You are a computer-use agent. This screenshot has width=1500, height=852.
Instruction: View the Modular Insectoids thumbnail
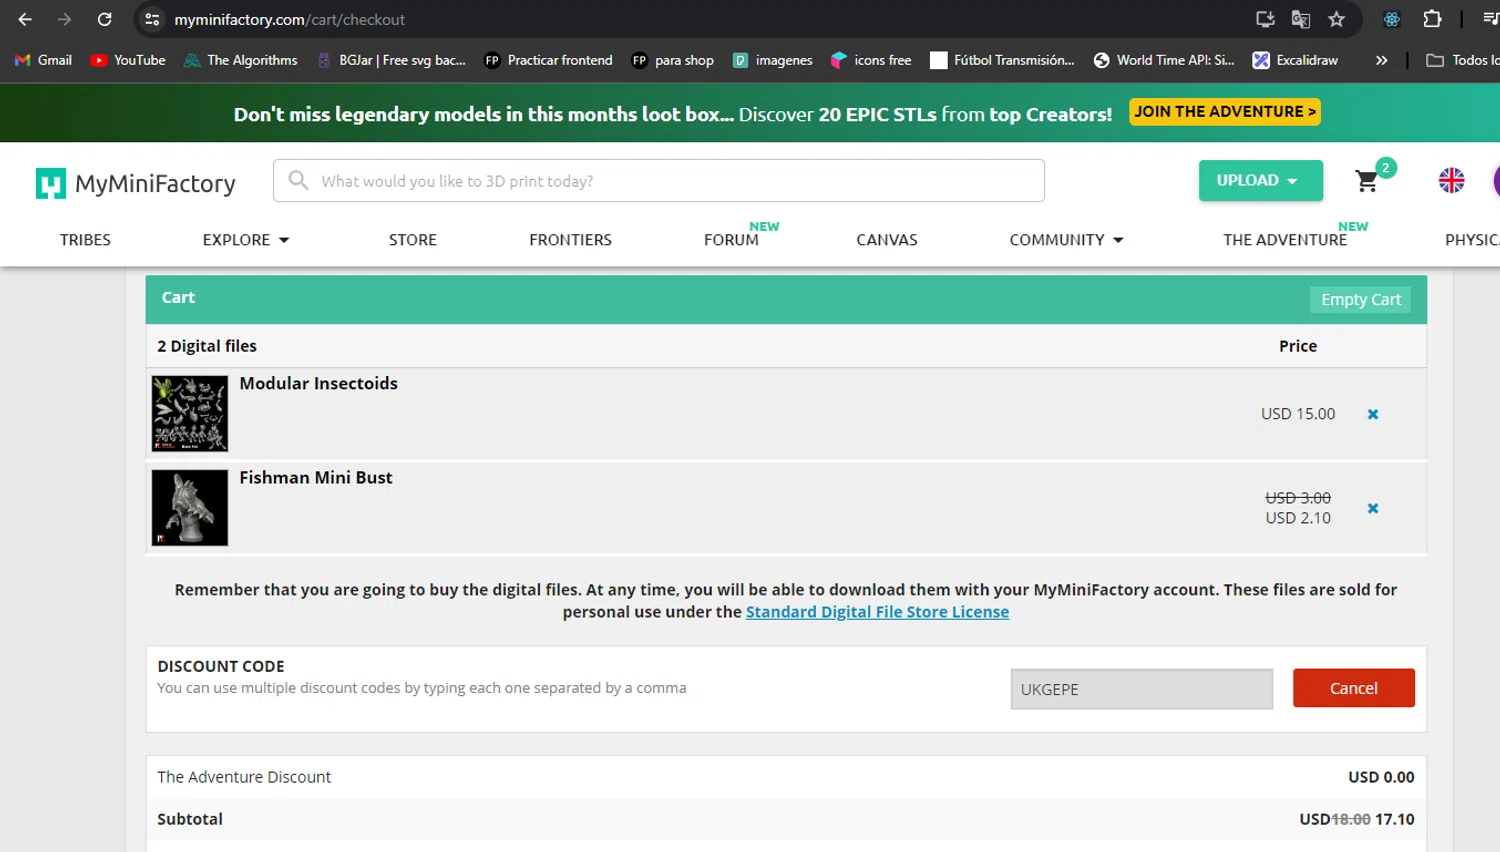[190, 413]
